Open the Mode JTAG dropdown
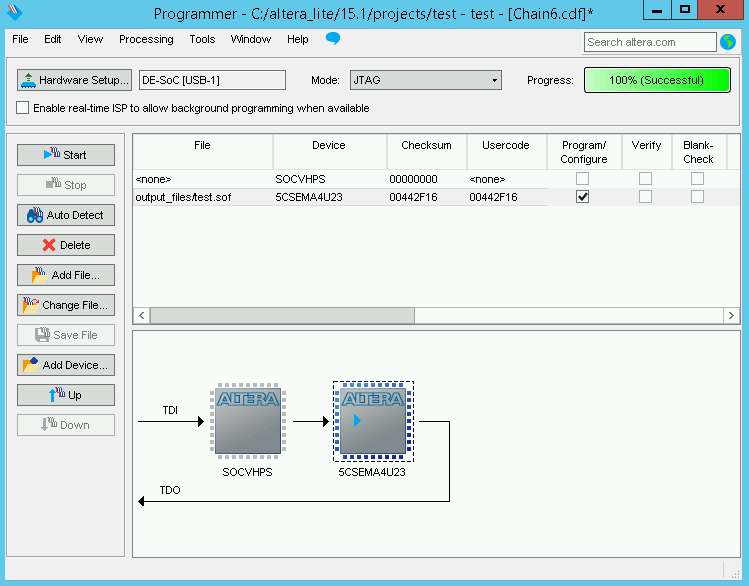Screen dimensions: 749x586 [426, 80]
